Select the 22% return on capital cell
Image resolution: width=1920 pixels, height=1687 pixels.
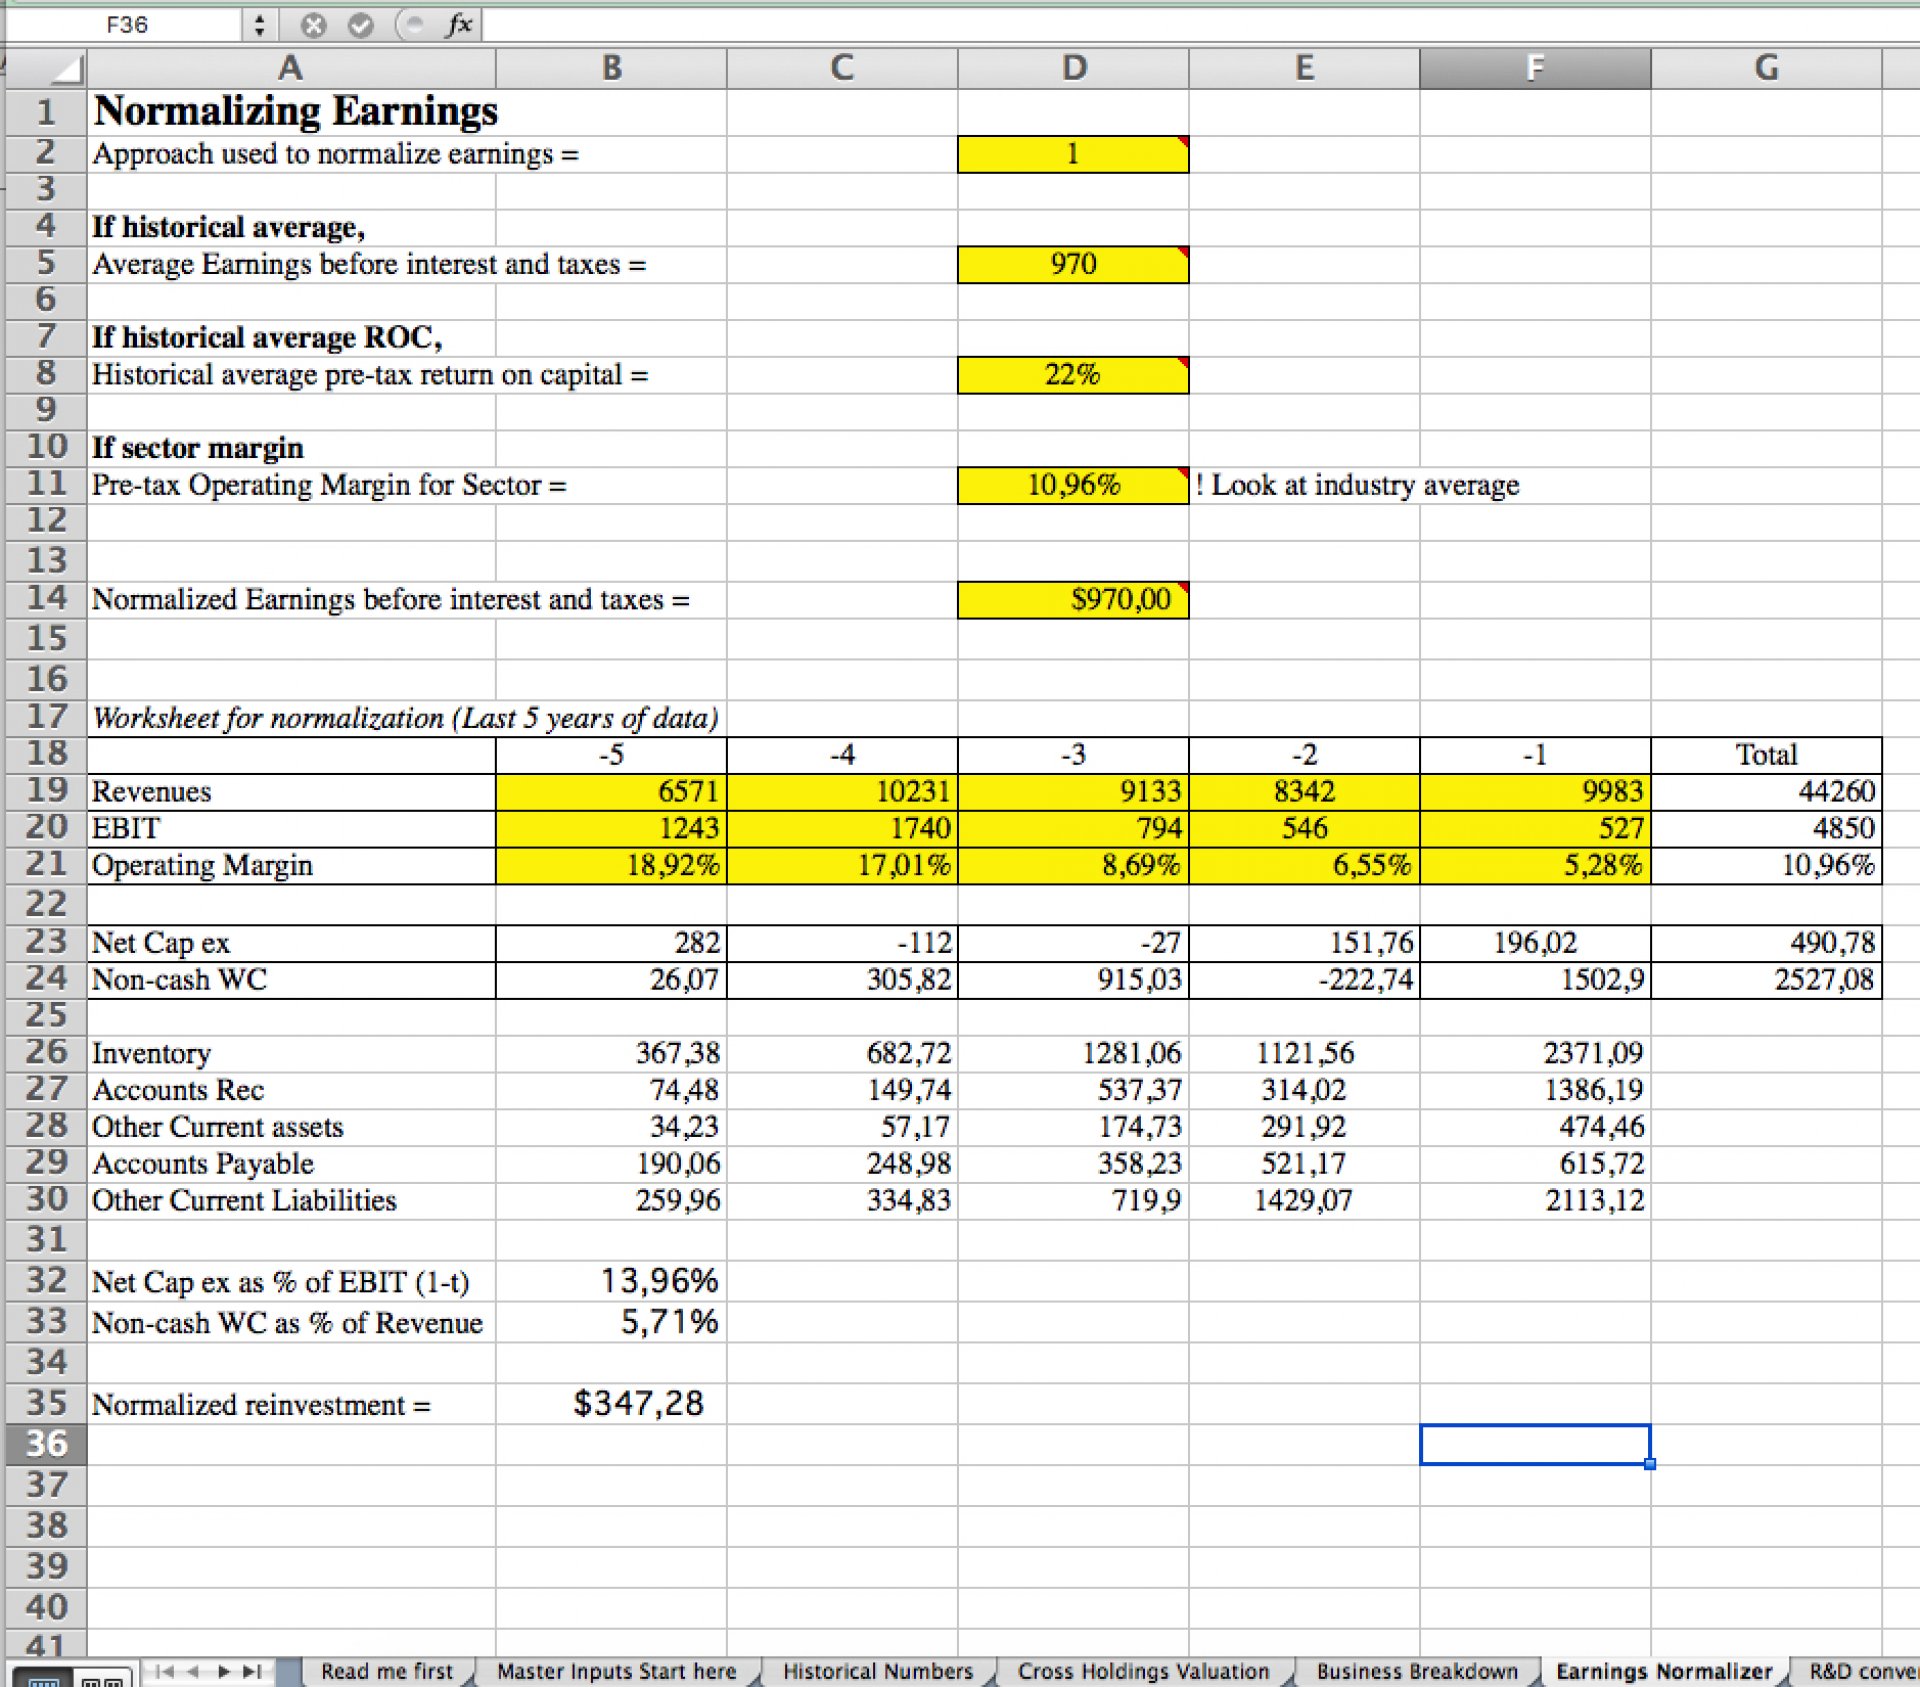click(1073, 375)
